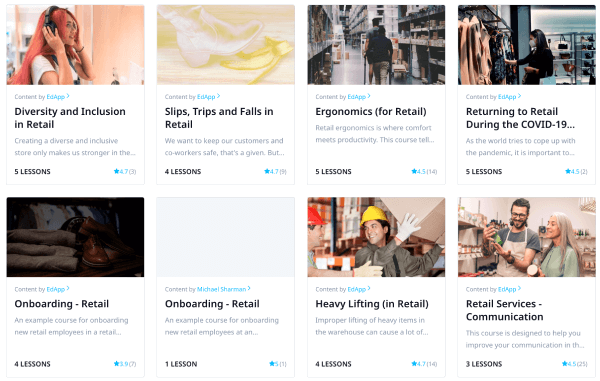Click description "Creating a diverse and inclusive store"
This screenshot has width=600, height=381.
[x=75, y=147]
